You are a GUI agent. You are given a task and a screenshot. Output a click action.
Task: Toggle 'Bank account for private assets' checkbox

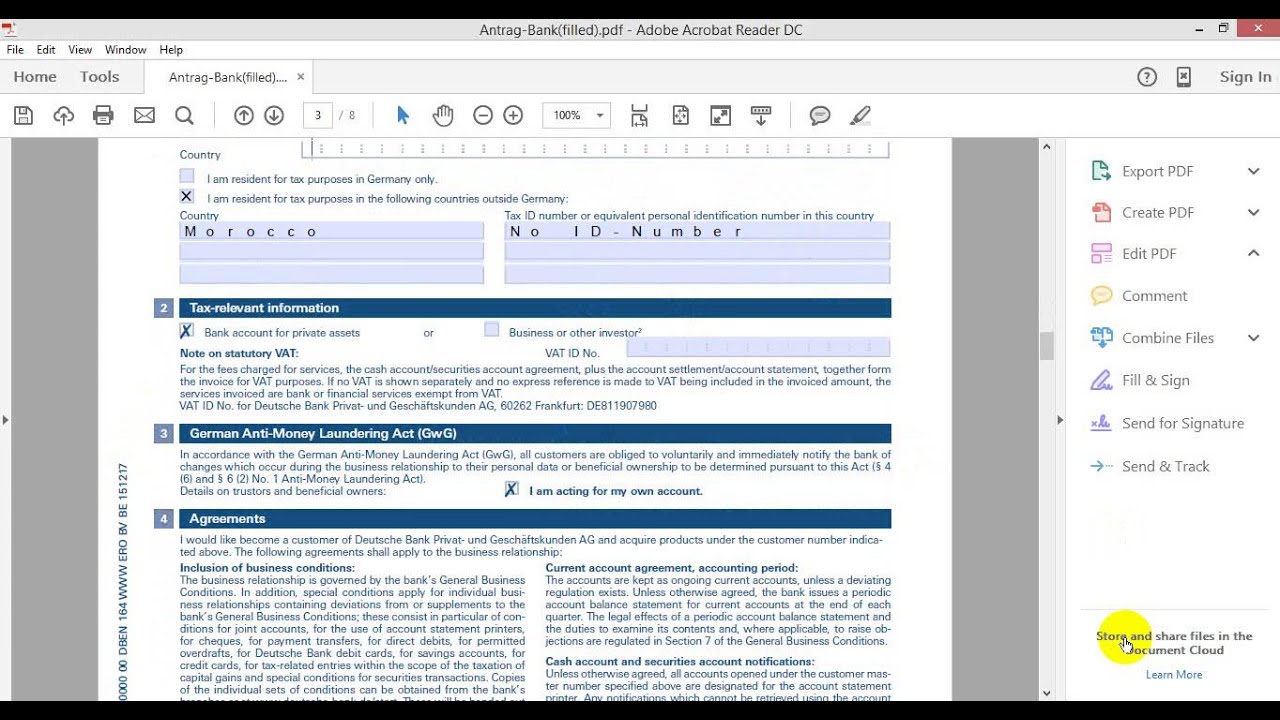[x=187, y=330]
